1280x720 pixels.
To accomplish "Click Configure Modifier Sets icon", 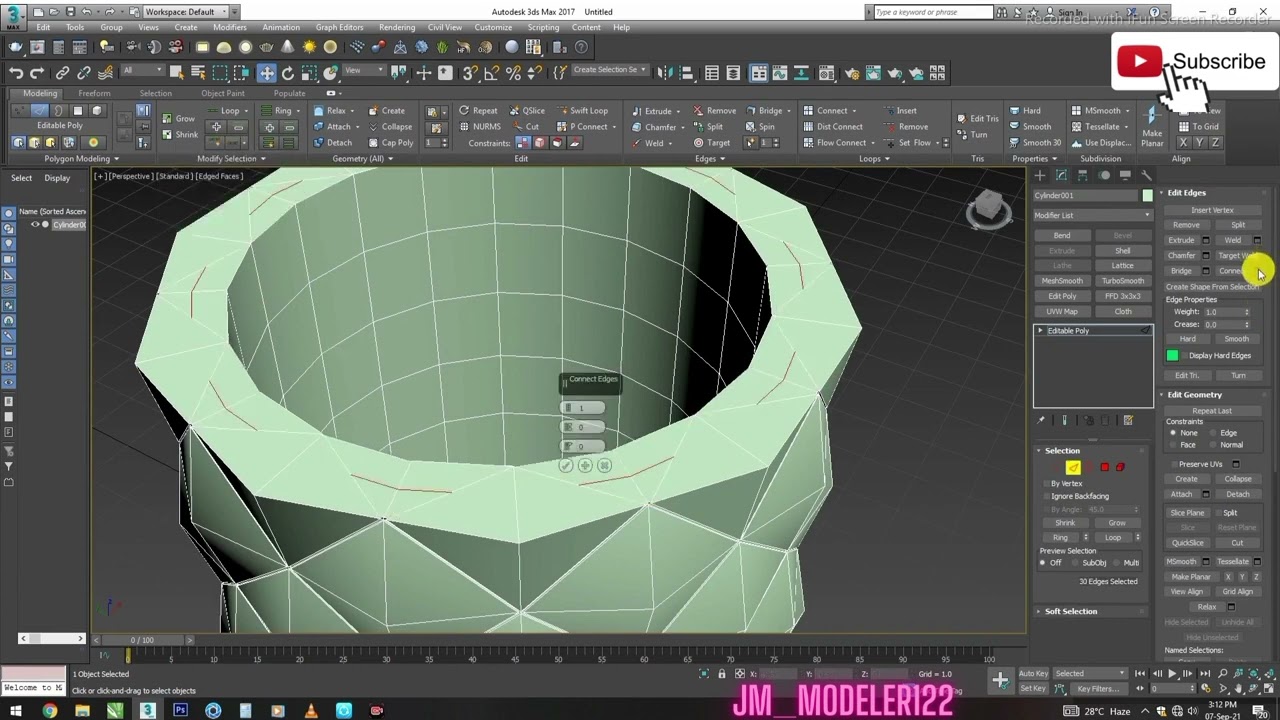I will [1128, 421].
